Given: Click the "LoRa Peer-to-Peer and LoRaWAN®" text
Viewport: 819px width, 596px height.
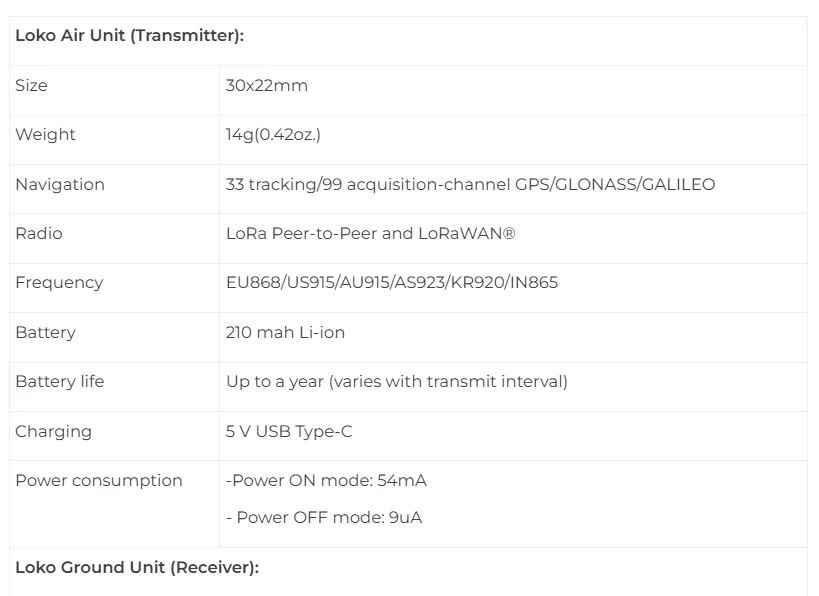Looking at the screenshot, I should click(370, 233).
